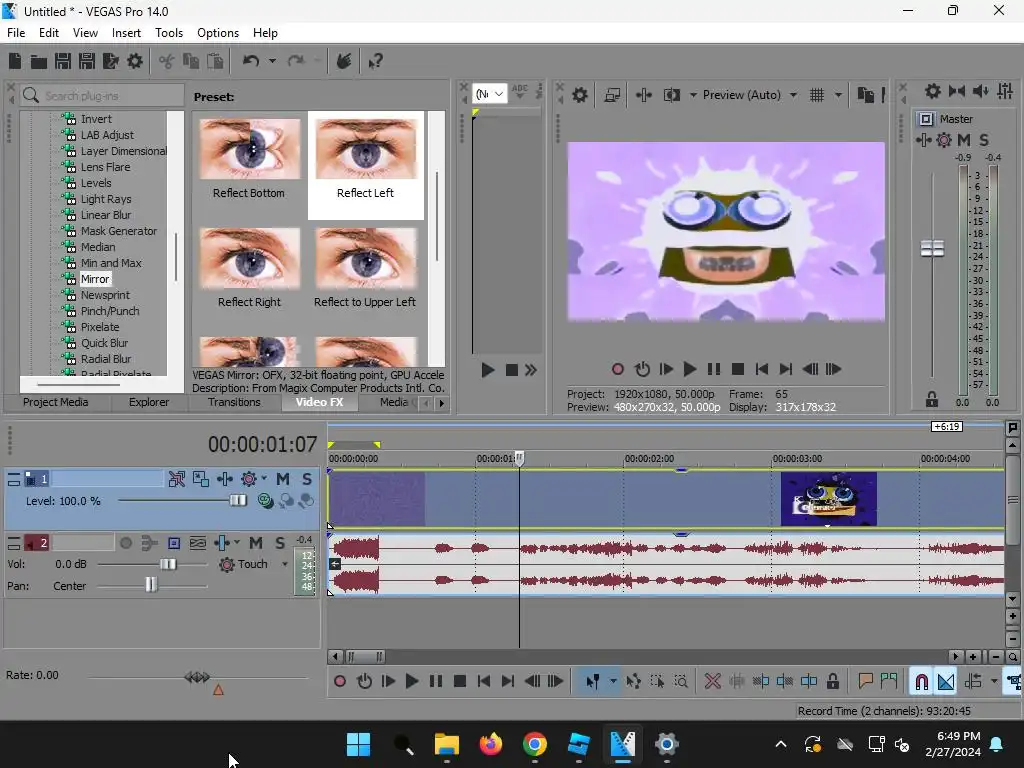Click Downmix Output icon in Master Bus
The image size is (1024, 768).
pyautogui.click(x=957, y=91)
